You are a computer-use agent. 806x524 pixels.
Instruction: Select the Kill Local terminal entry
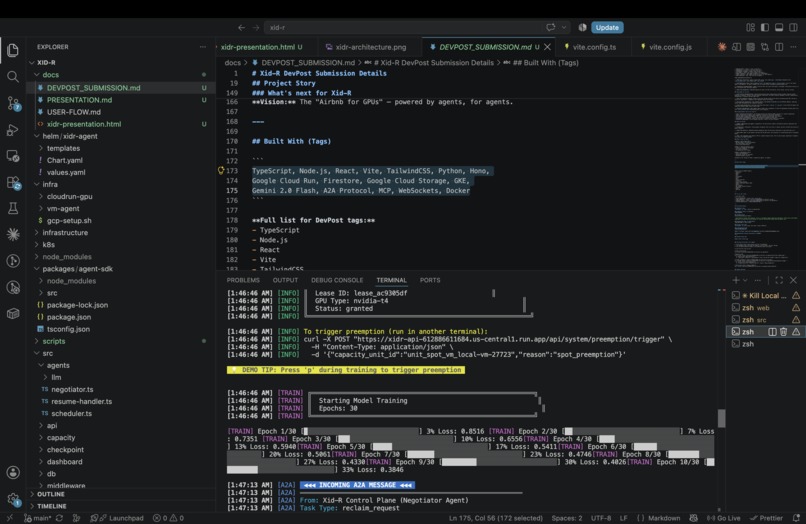[x=765, y=296]
